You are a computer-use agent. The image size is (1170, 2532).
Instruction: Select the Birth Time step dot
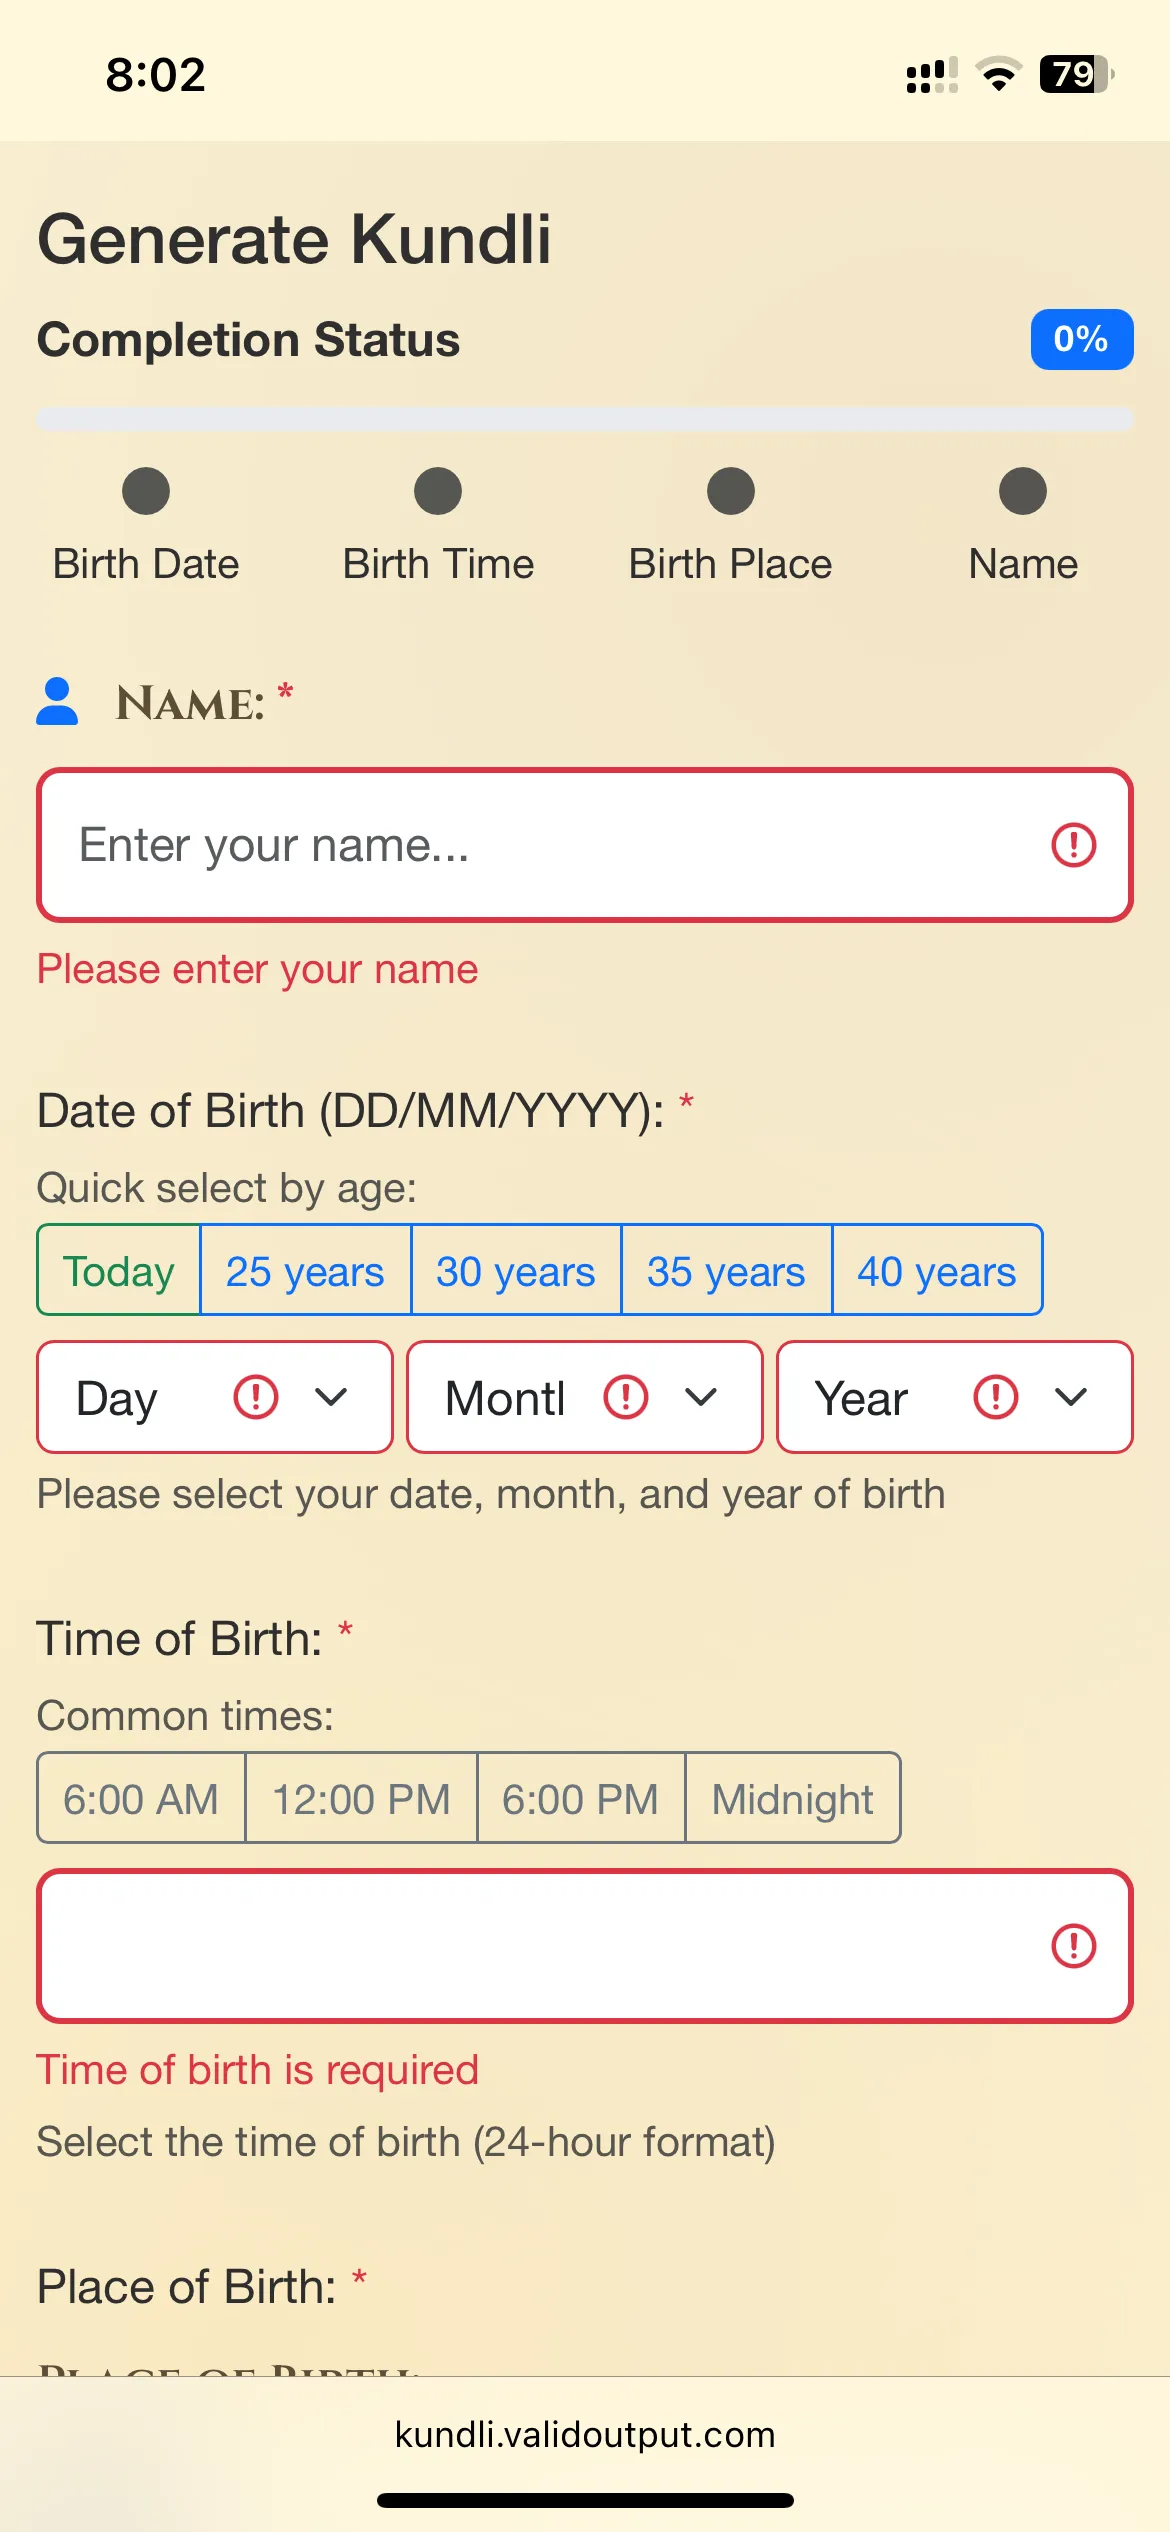[438, 491]
